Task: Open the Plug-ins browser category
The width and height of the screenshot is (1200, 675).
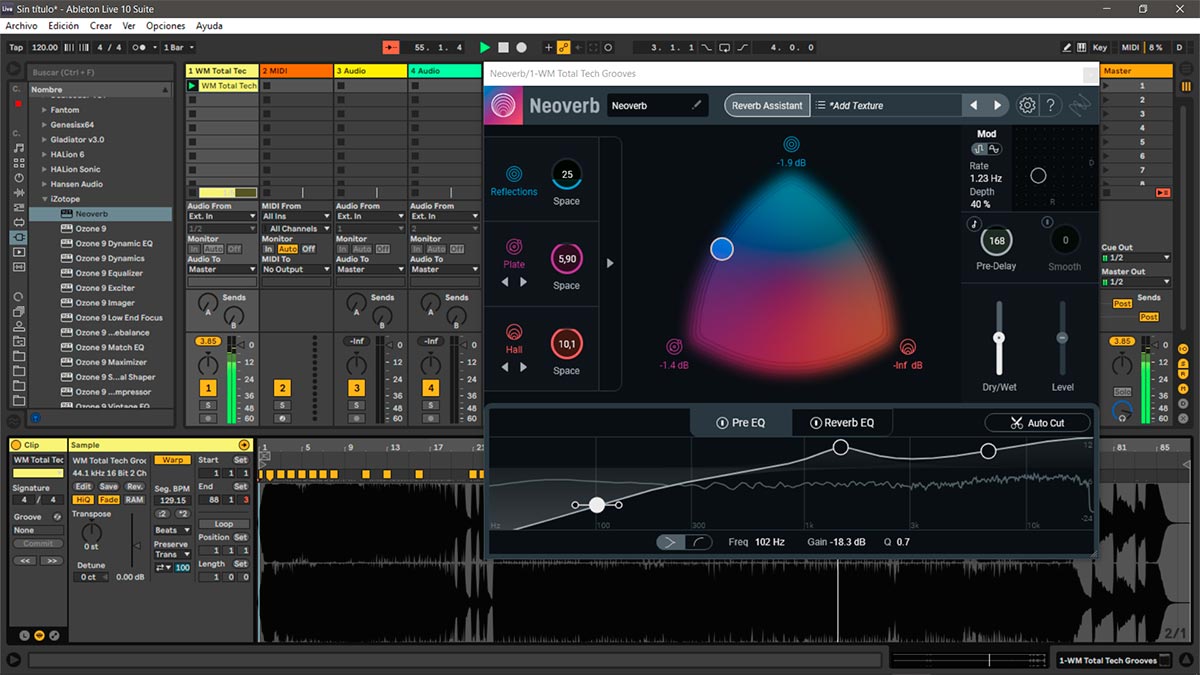Action: pyautogui.click(x=19, y=237)
